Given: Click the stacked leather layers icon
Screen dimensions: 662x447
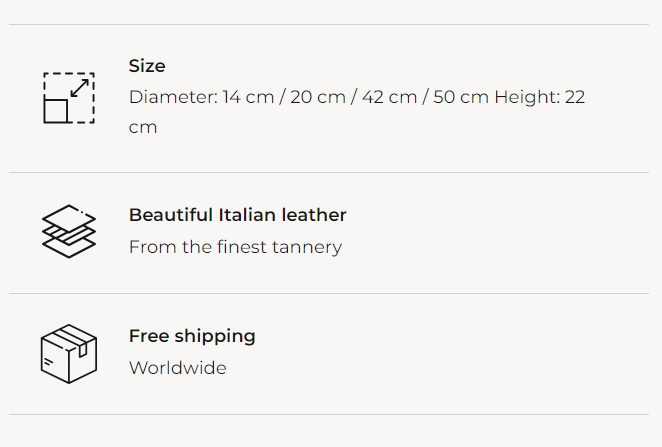Looking at the screenshot, I should pyautogui.click(x=69, y=231).
